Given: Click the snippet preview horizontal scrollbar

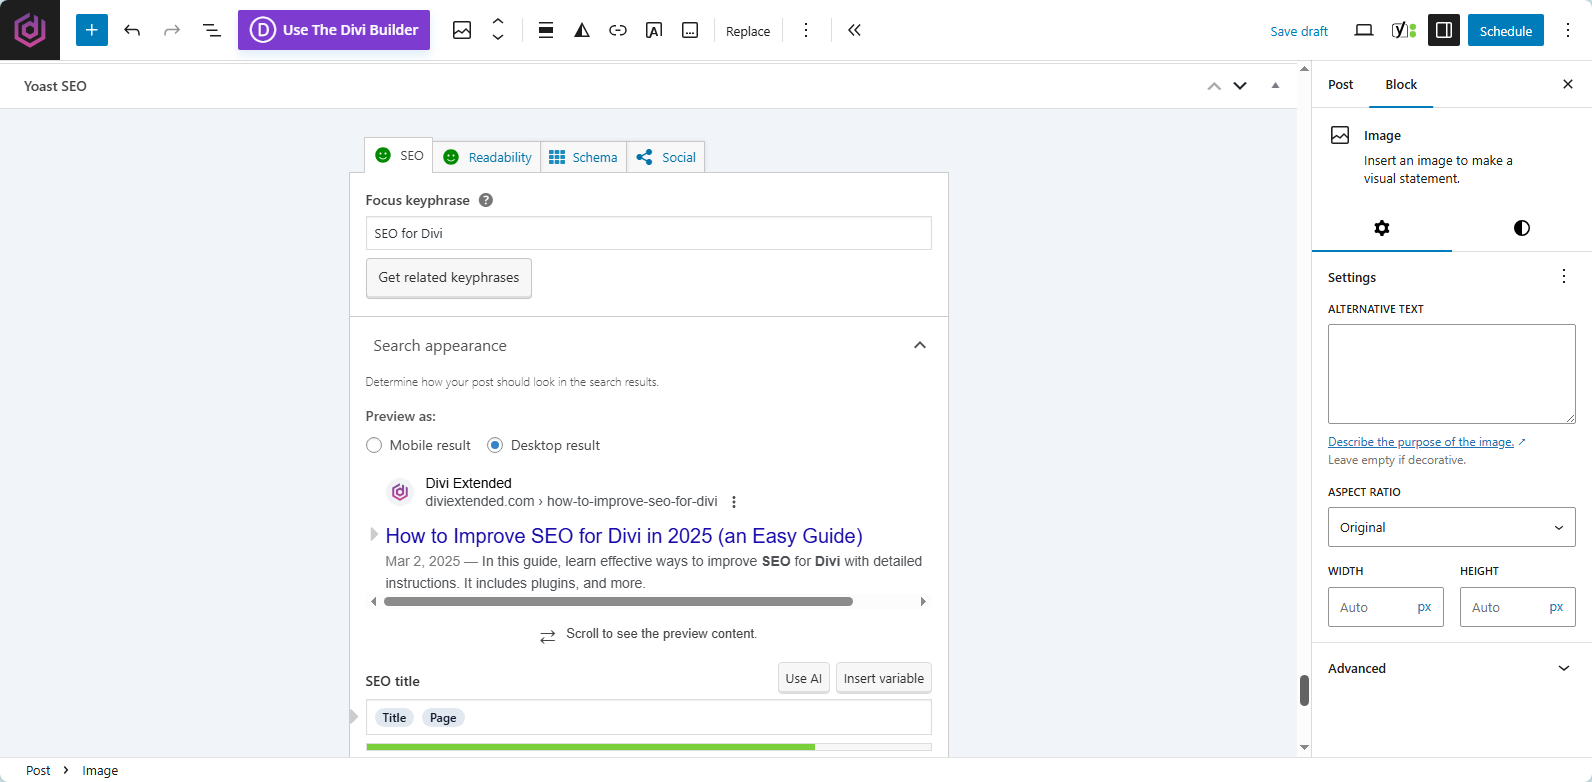Looking at the screenshot, I should pos(618,602).
